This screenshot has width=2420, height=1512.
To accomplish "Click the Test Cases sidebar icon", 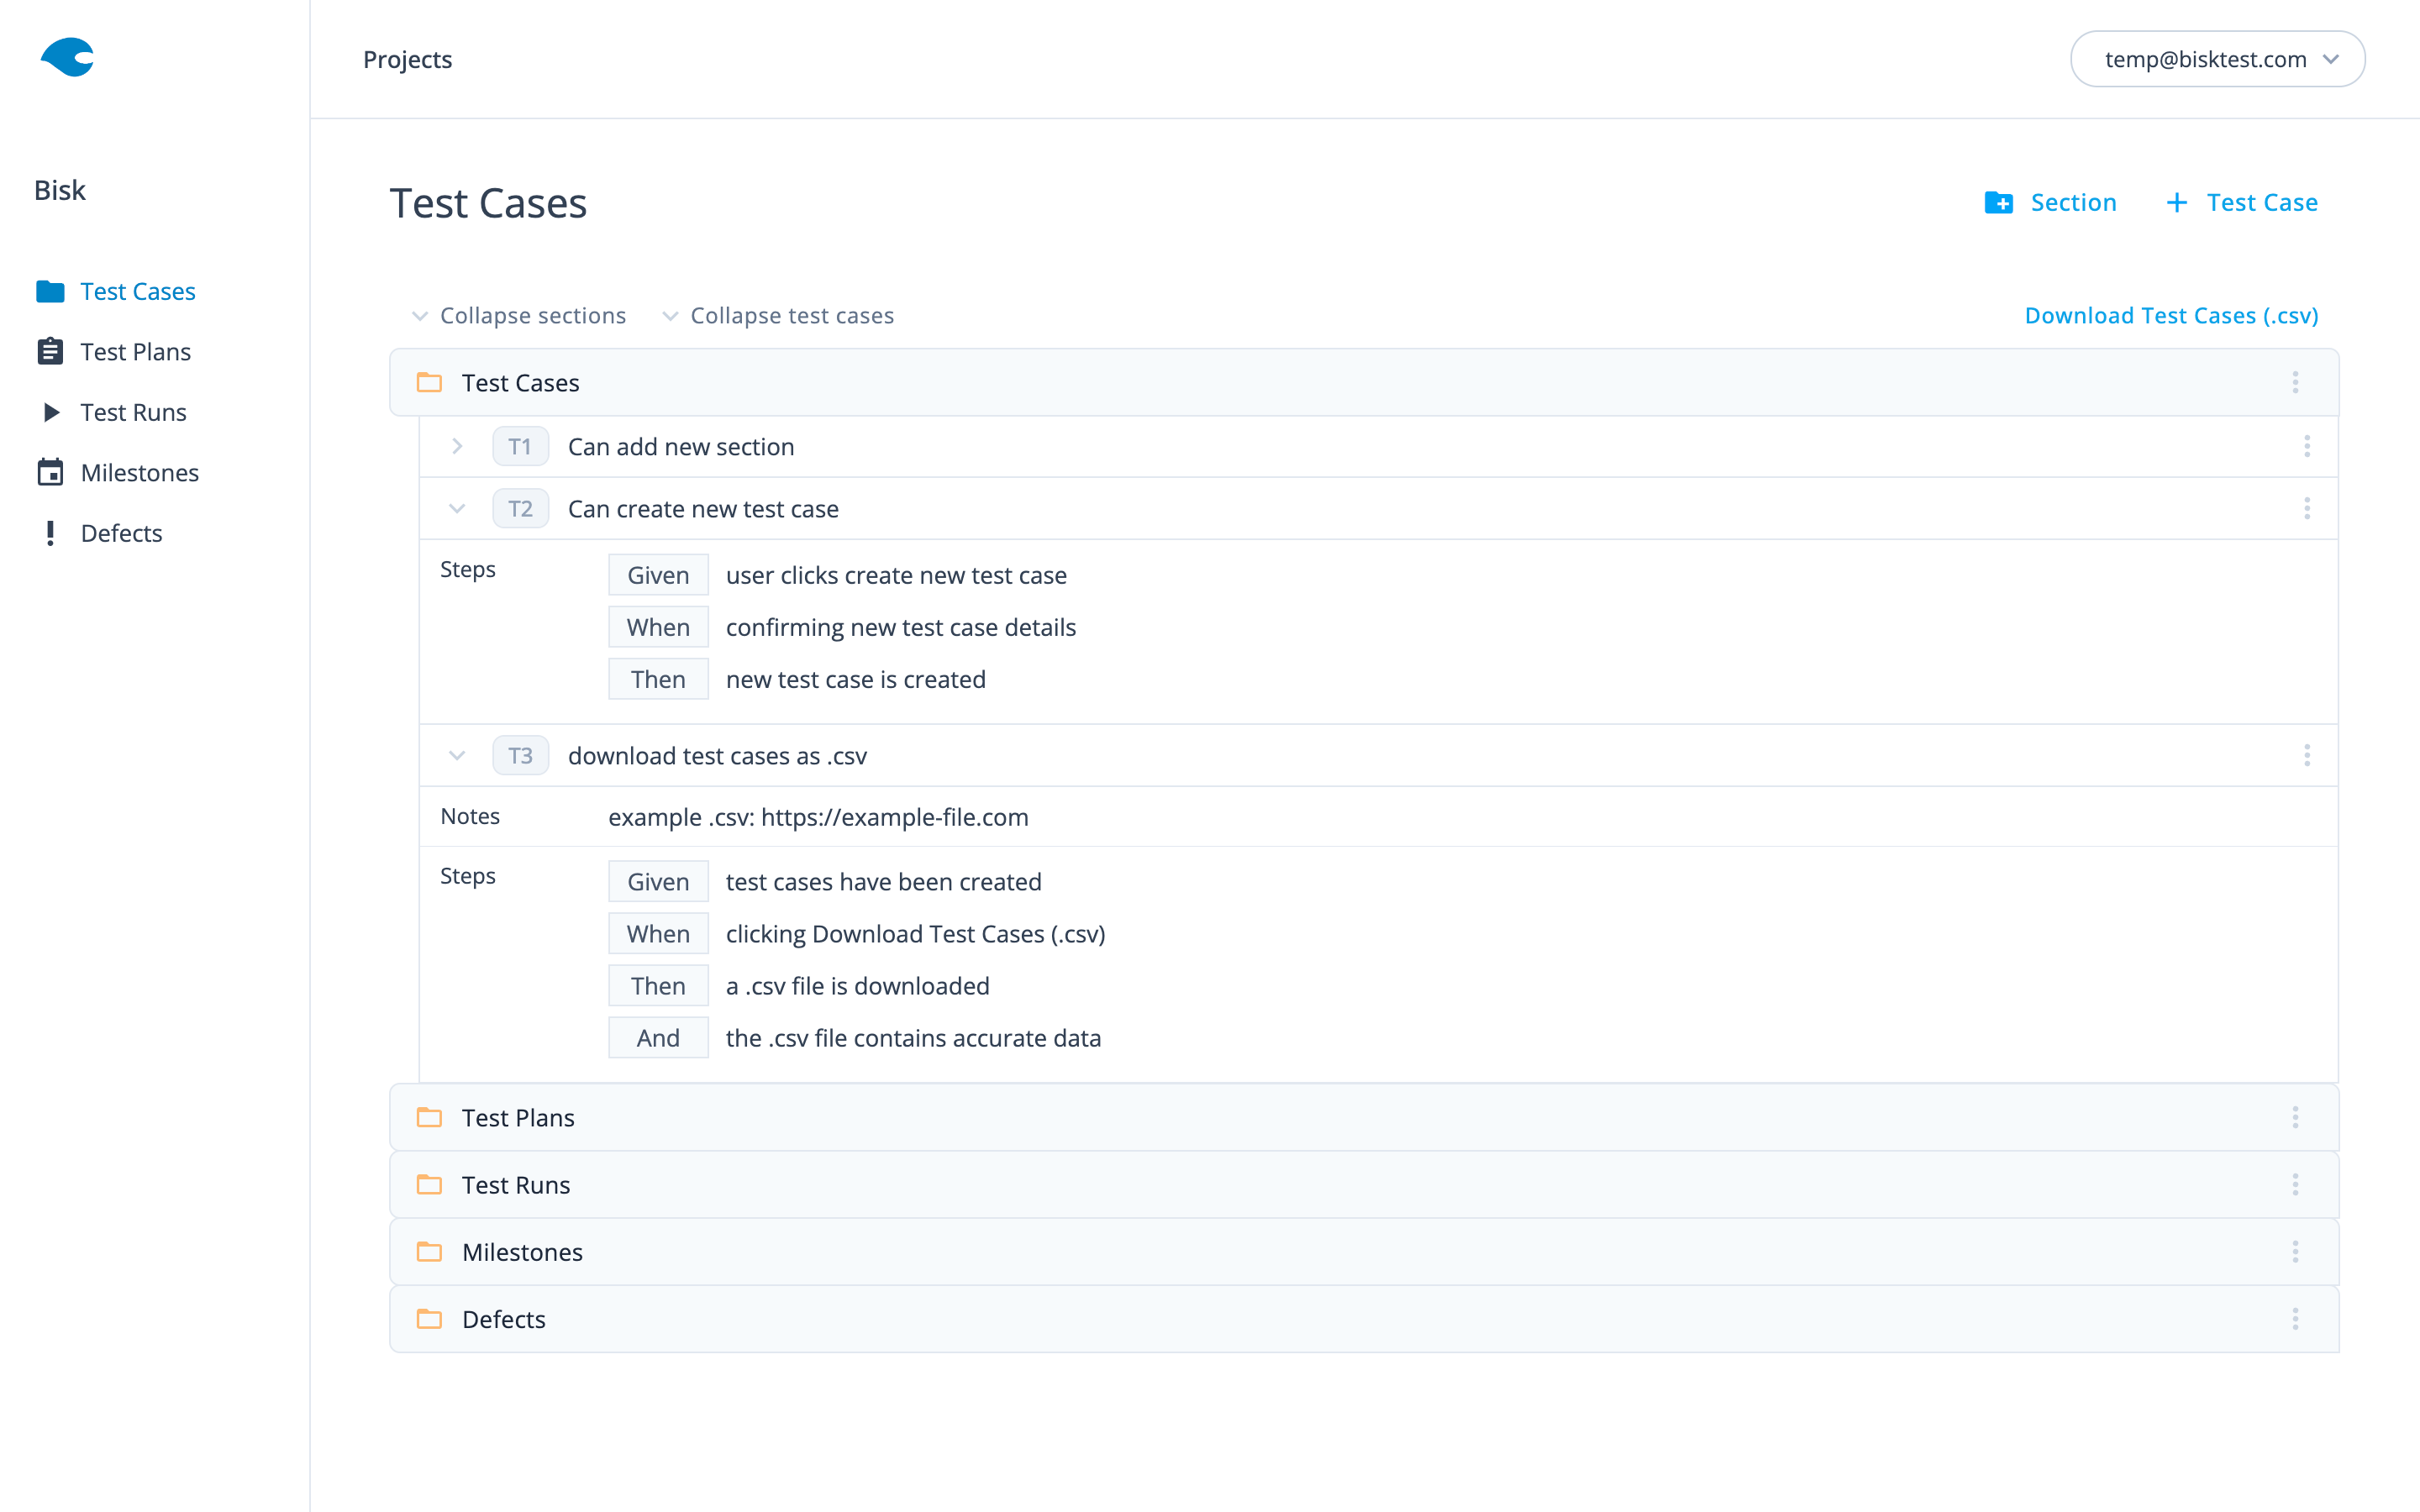I will [50, 291].
